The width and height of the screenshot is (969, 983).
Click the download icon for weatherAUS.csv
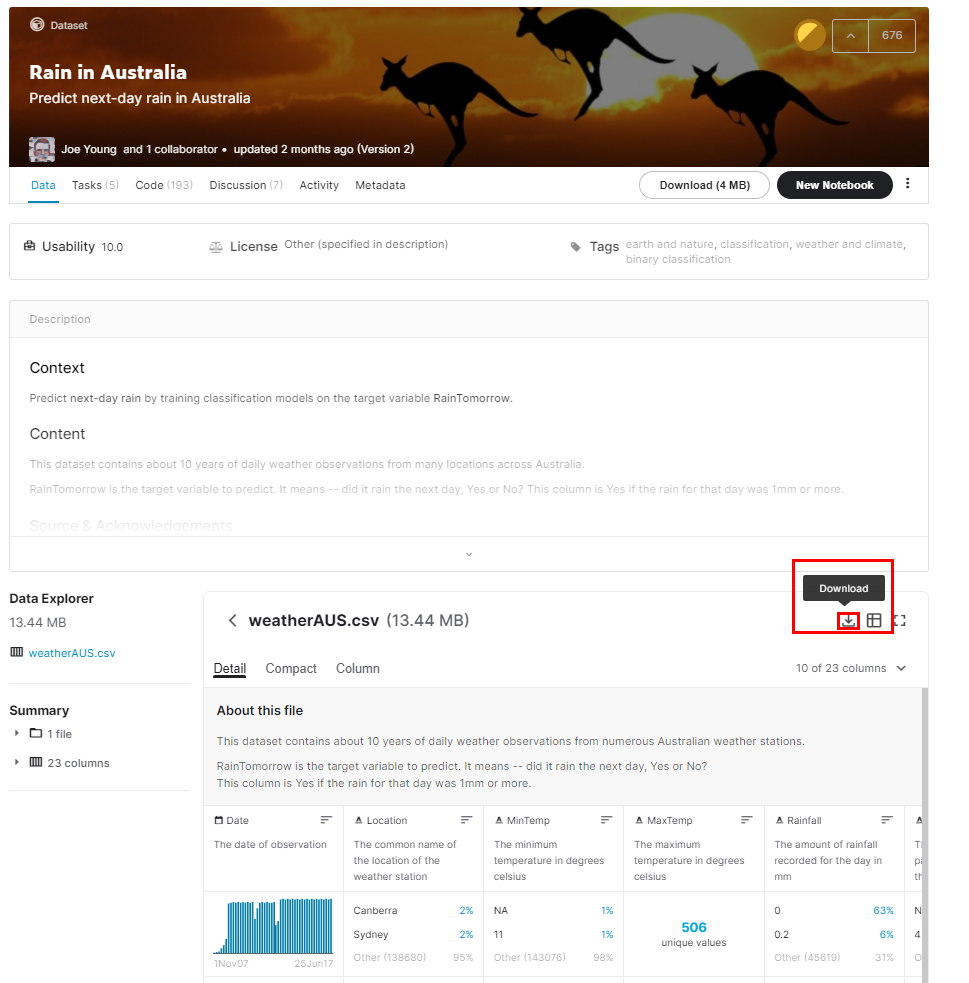(x=848, y=621)
